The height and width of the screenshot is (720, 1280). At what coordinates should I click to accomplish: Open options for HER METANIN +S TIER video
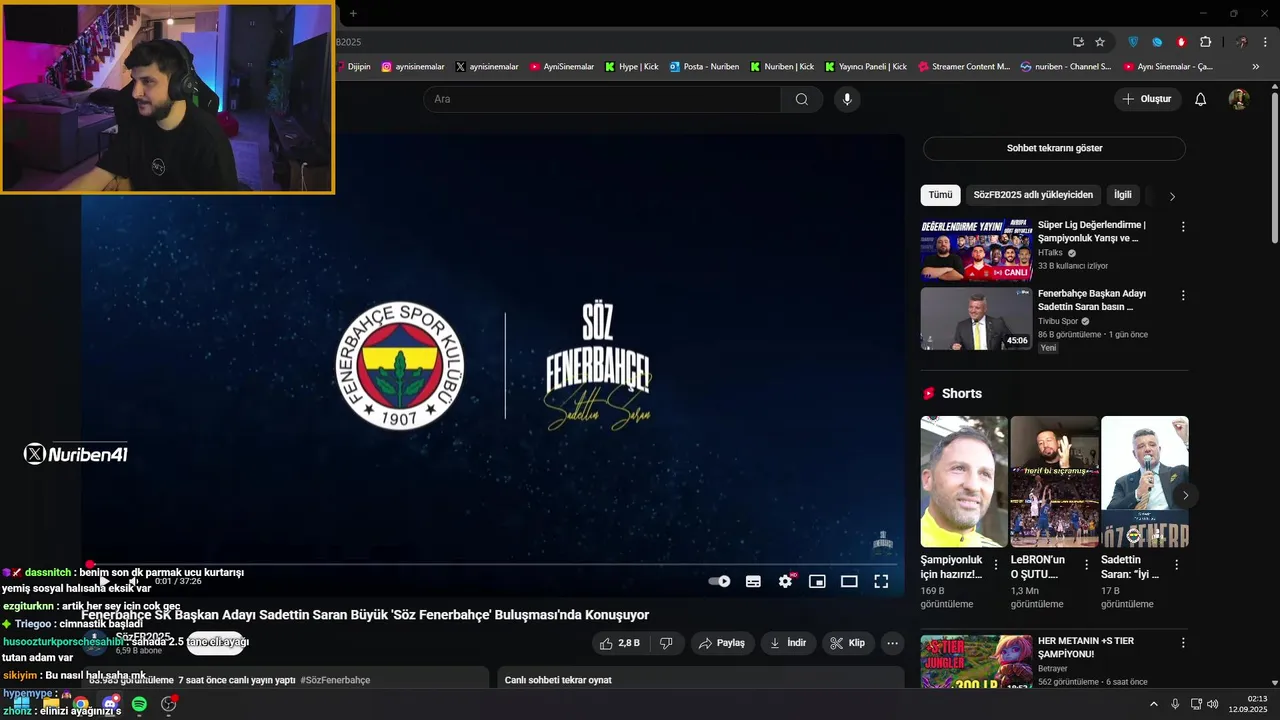[1183, 643]
